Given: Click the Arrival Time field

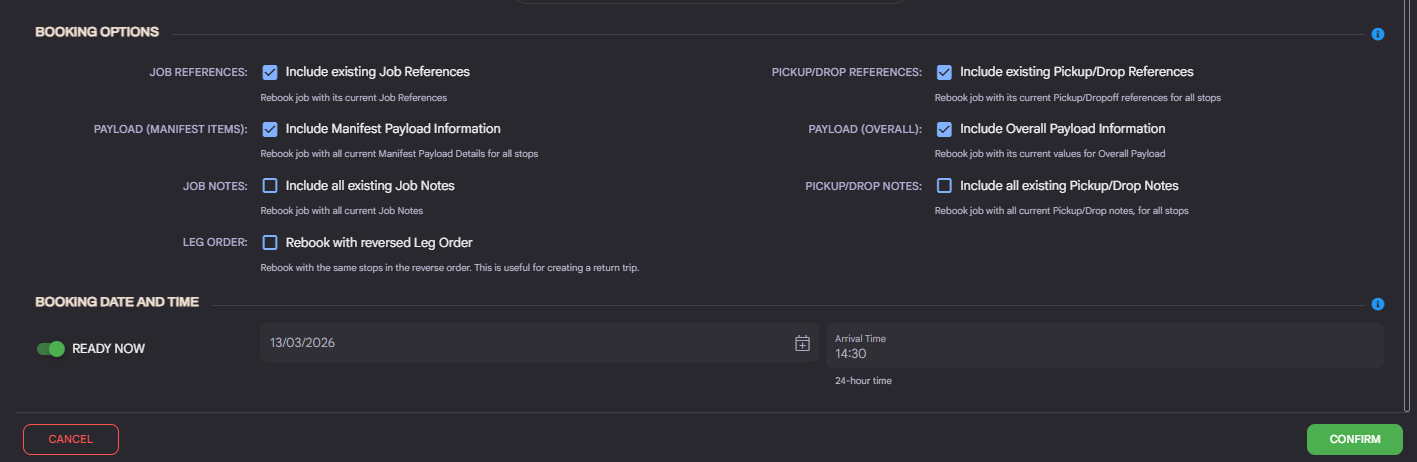Looking at the screenshot, I should point(1105,345).
